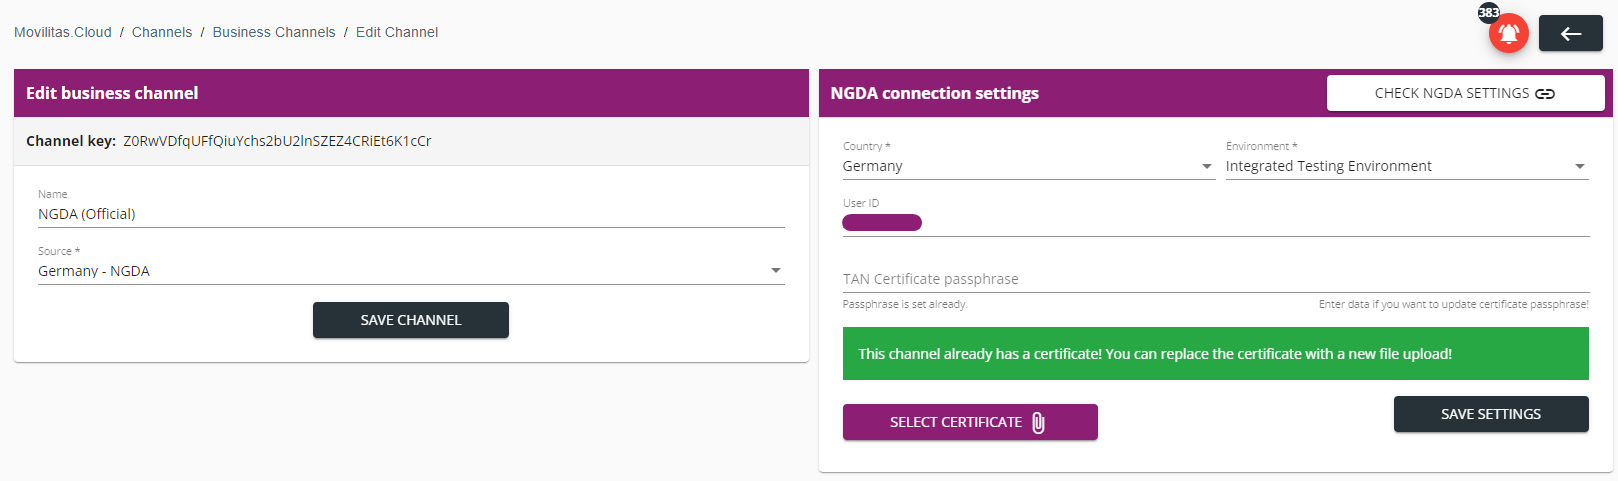This screenshot has width=1618, height=481.
Task: Click the red notification bell icon
Action: [1508, 34]
